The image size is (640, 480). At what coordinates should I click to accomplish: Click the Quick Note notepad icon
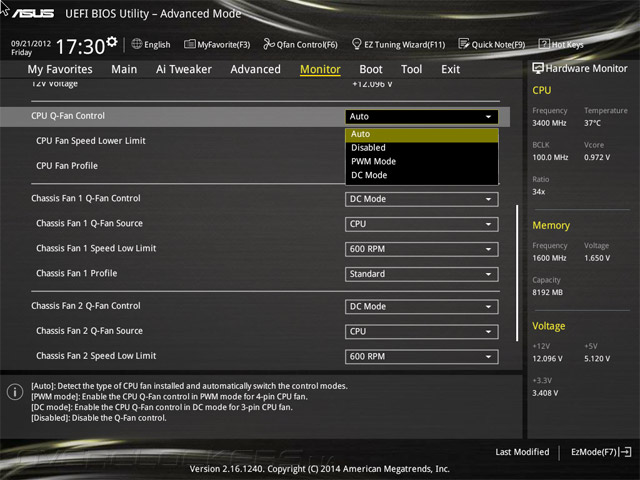(463, 44)
